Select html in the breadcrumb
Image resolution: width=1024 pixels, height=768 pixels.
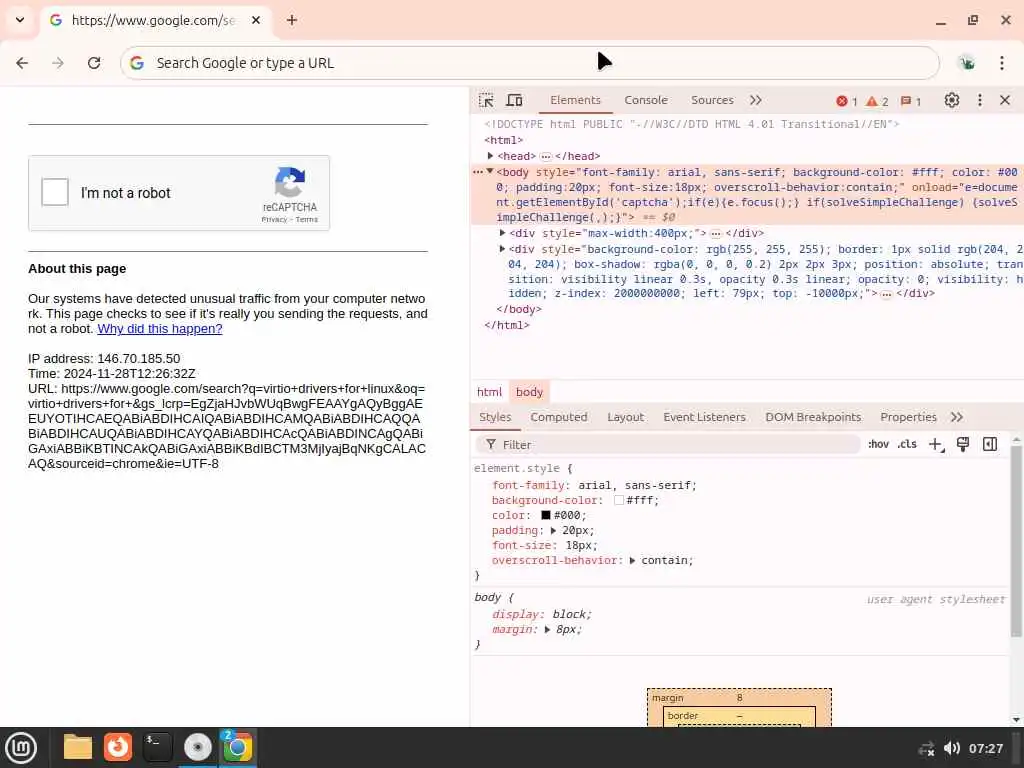coord(489,392)
